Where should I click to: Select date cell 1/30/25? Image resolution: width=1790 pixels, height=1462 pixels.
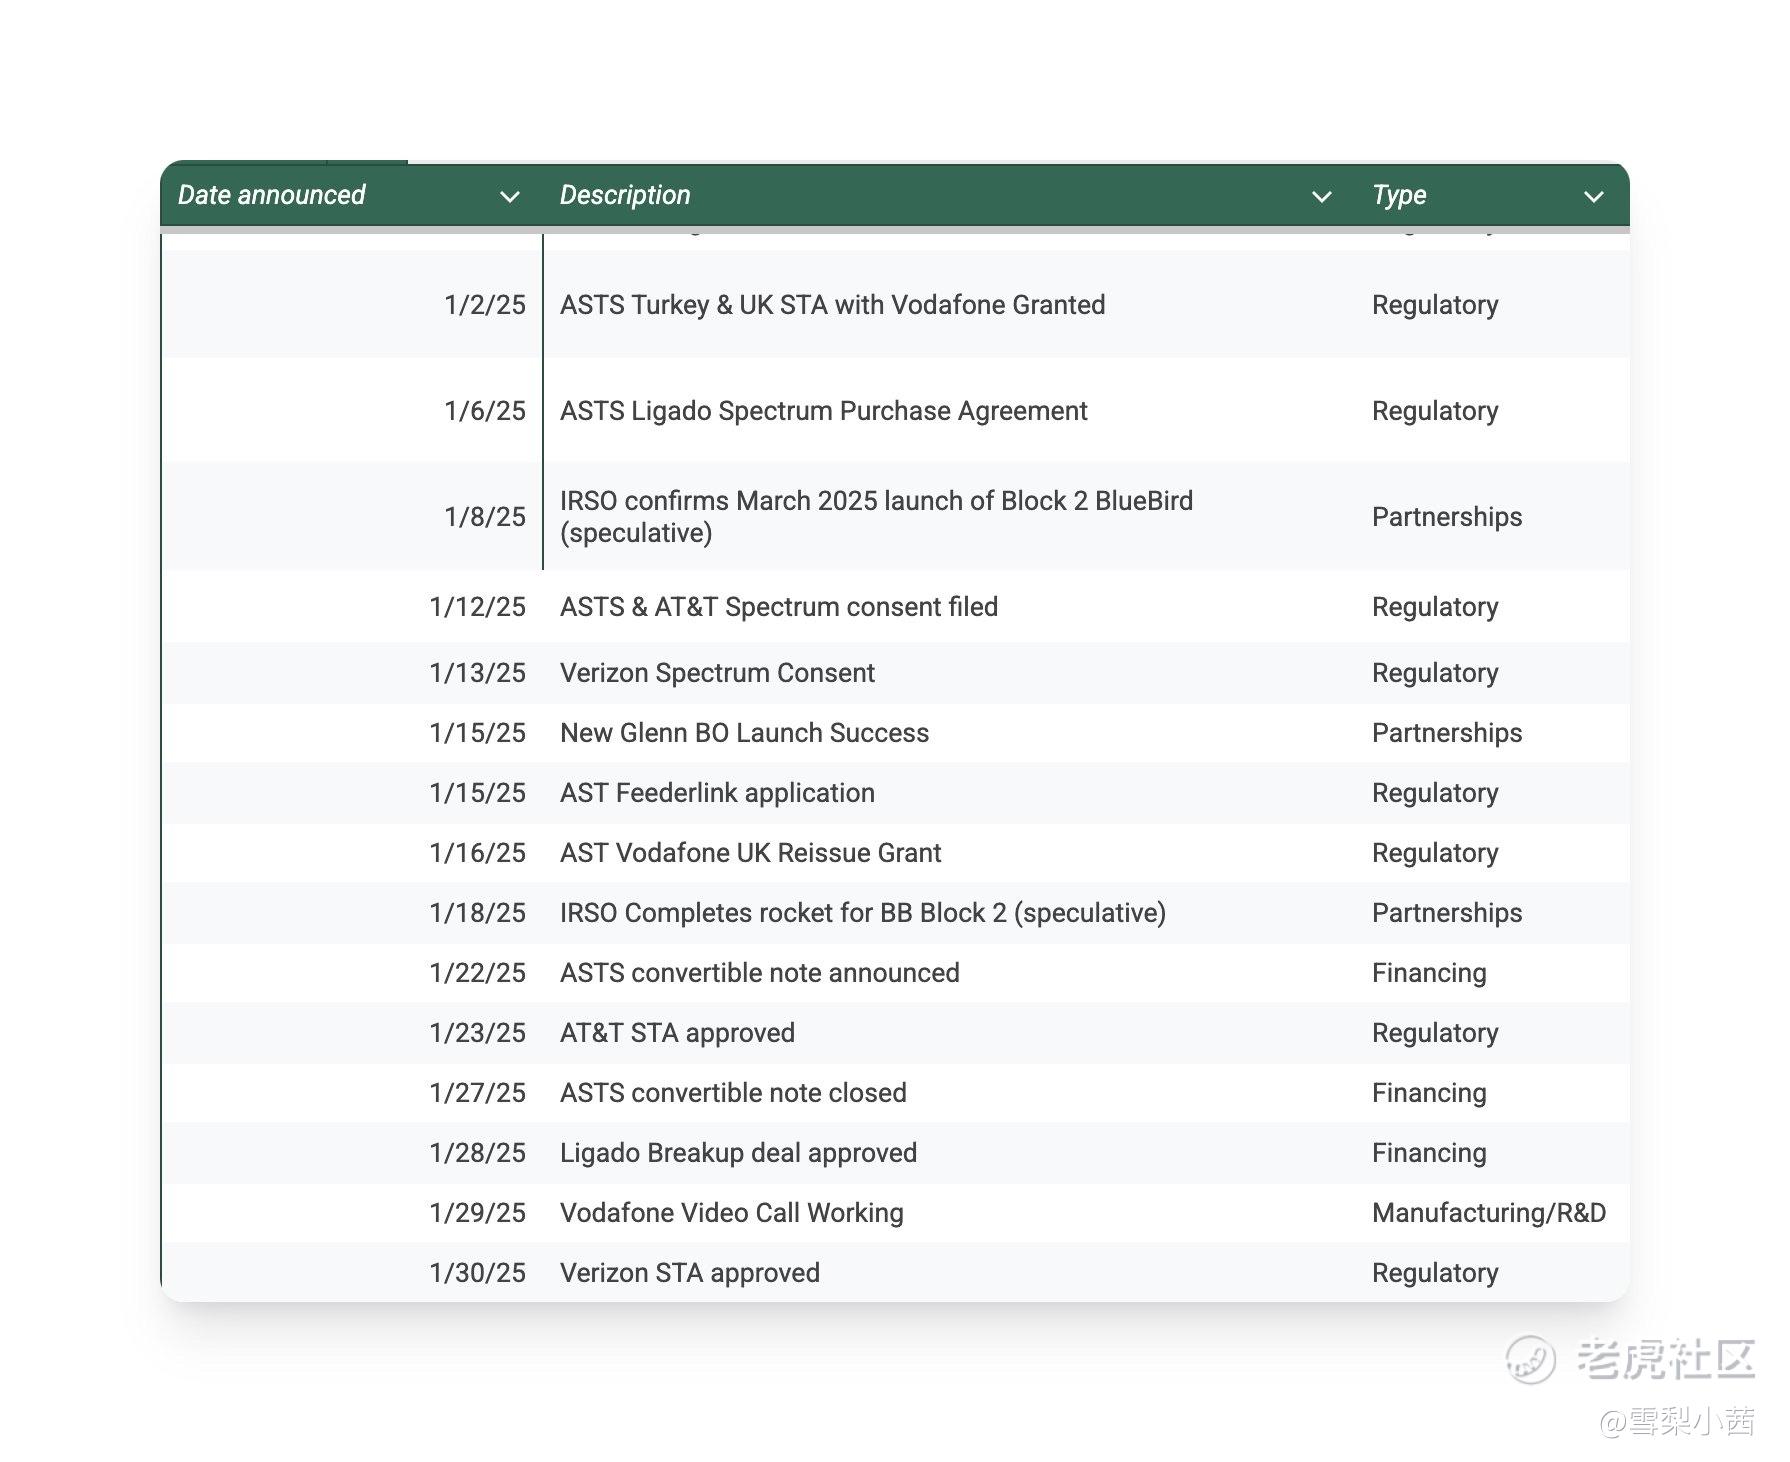pyautogui.click(x=477, y=1273)
